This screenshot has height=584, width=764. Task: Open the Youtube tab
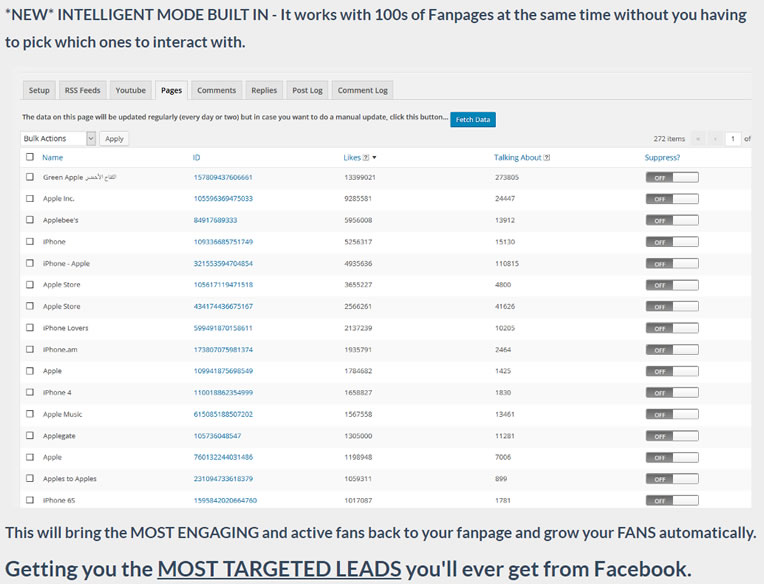[131, 91]
